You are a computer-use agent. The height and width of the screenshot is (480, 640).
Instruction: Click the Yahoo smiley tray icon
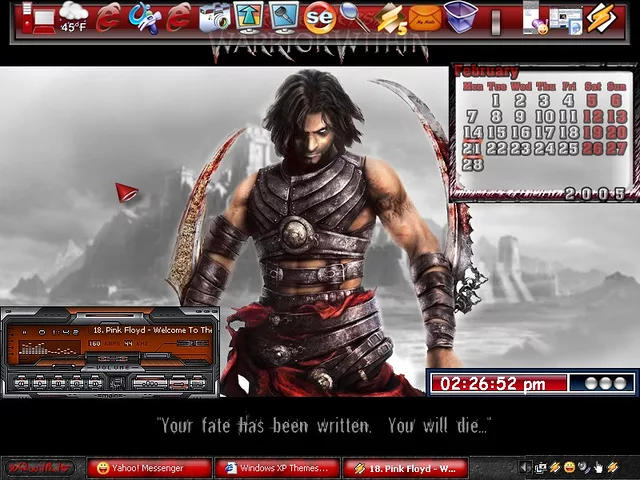[x=569, y=467]
